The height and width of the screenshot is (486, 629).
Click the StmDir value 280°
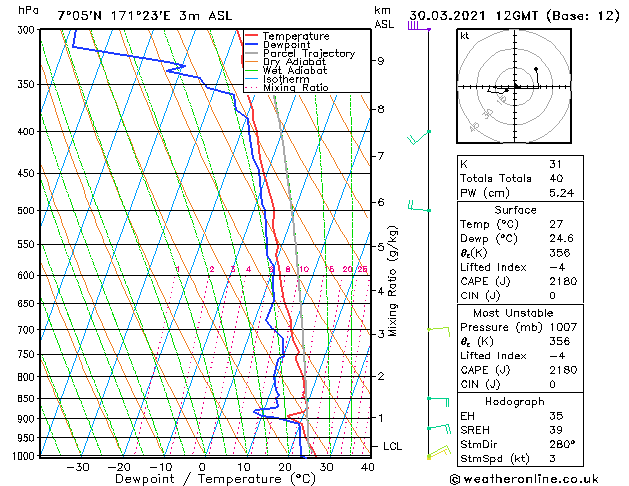562,445
